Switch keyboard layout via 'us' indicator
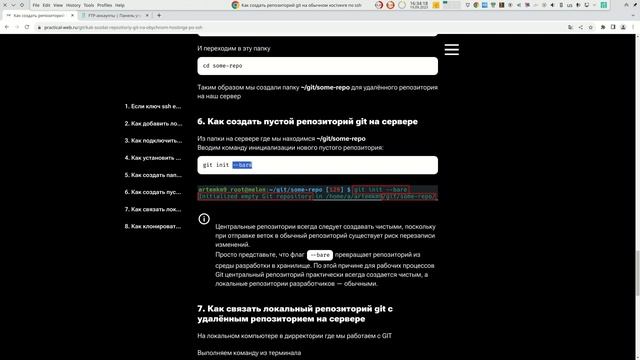 coord(569,5)
